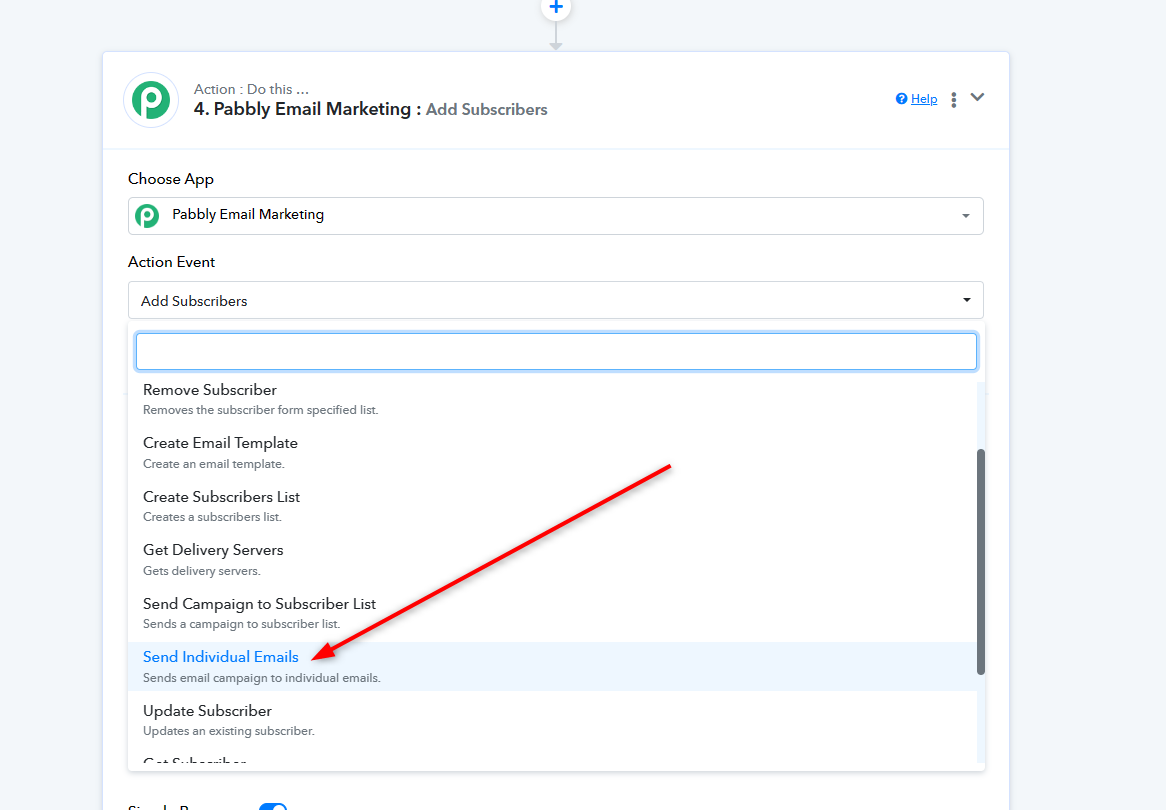Click the Pabbly icon in Choose App field

[147, 216]
